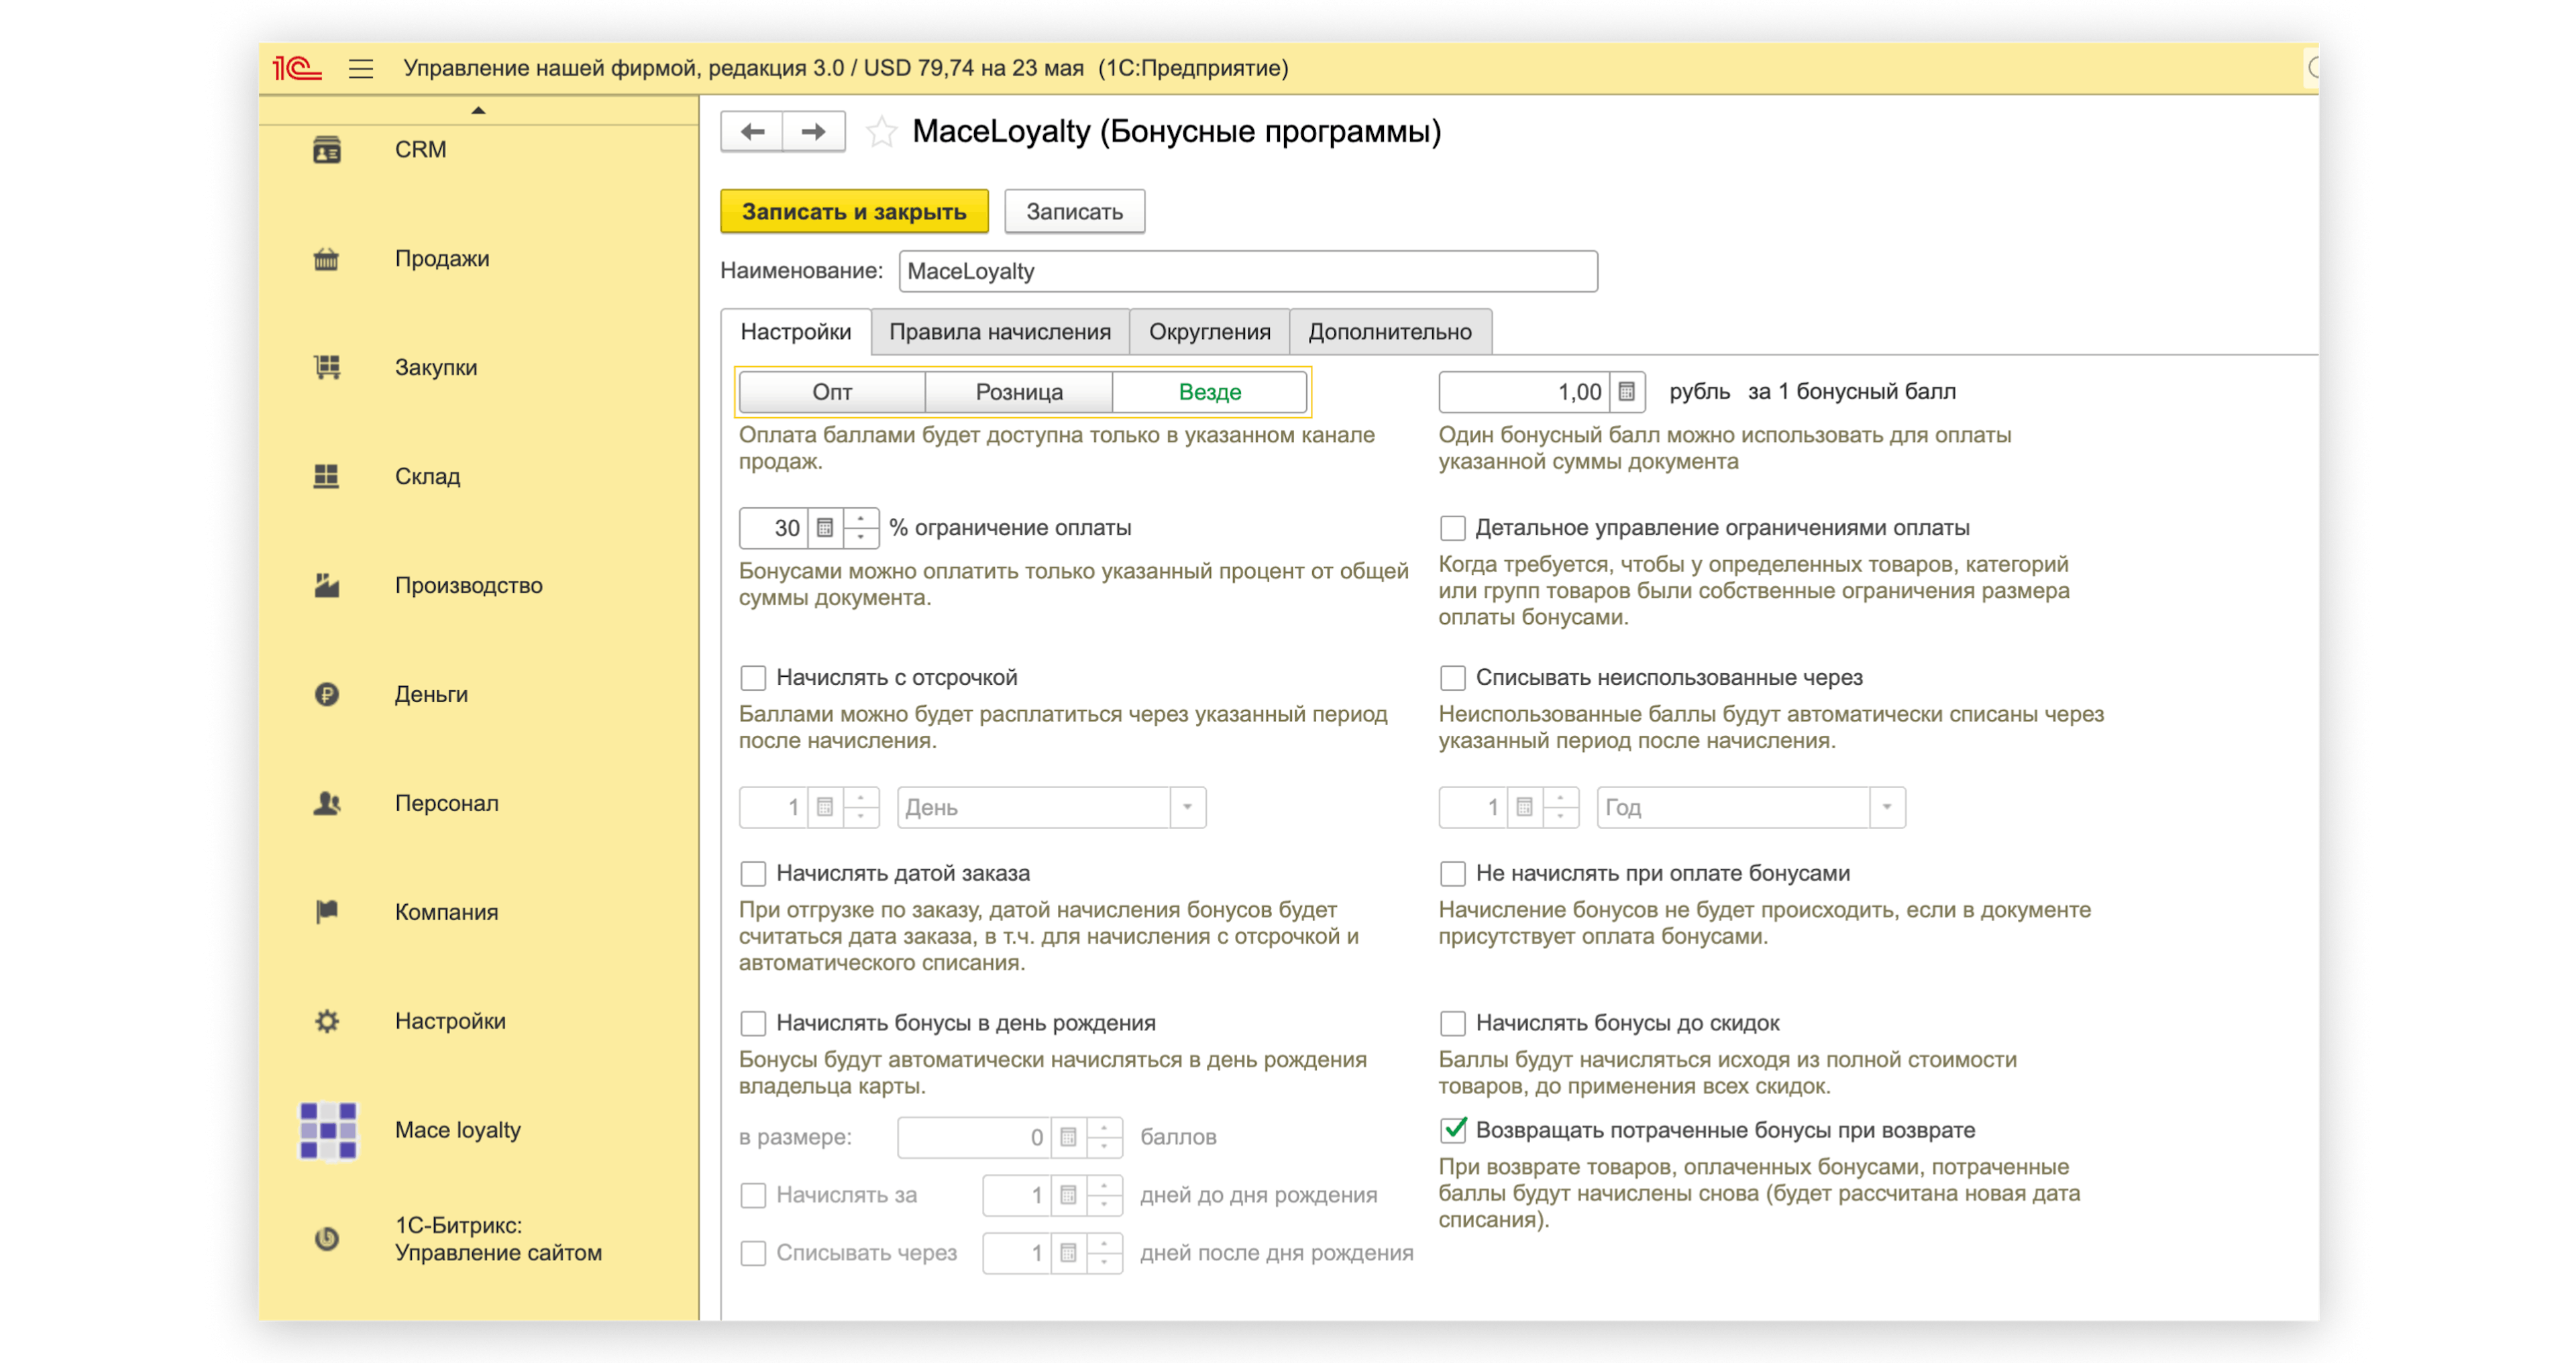The width and height of the screenshot is (2576, 1363).
Task: Select the Розница sales channel
Action: (x=1019, y=392)
